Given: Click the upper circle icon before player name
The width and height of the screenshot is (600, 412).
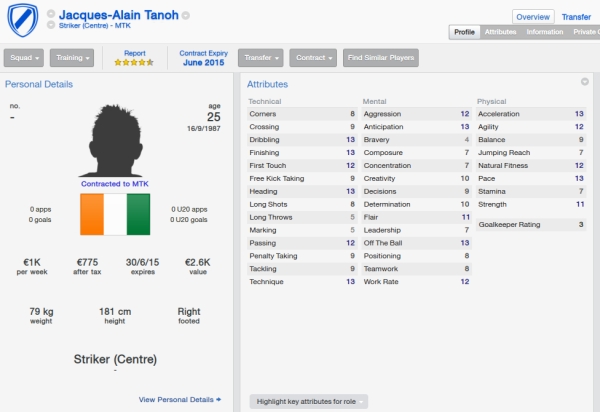Looking at the screenshot, I should pyautogui.click(x=51, y=15).
